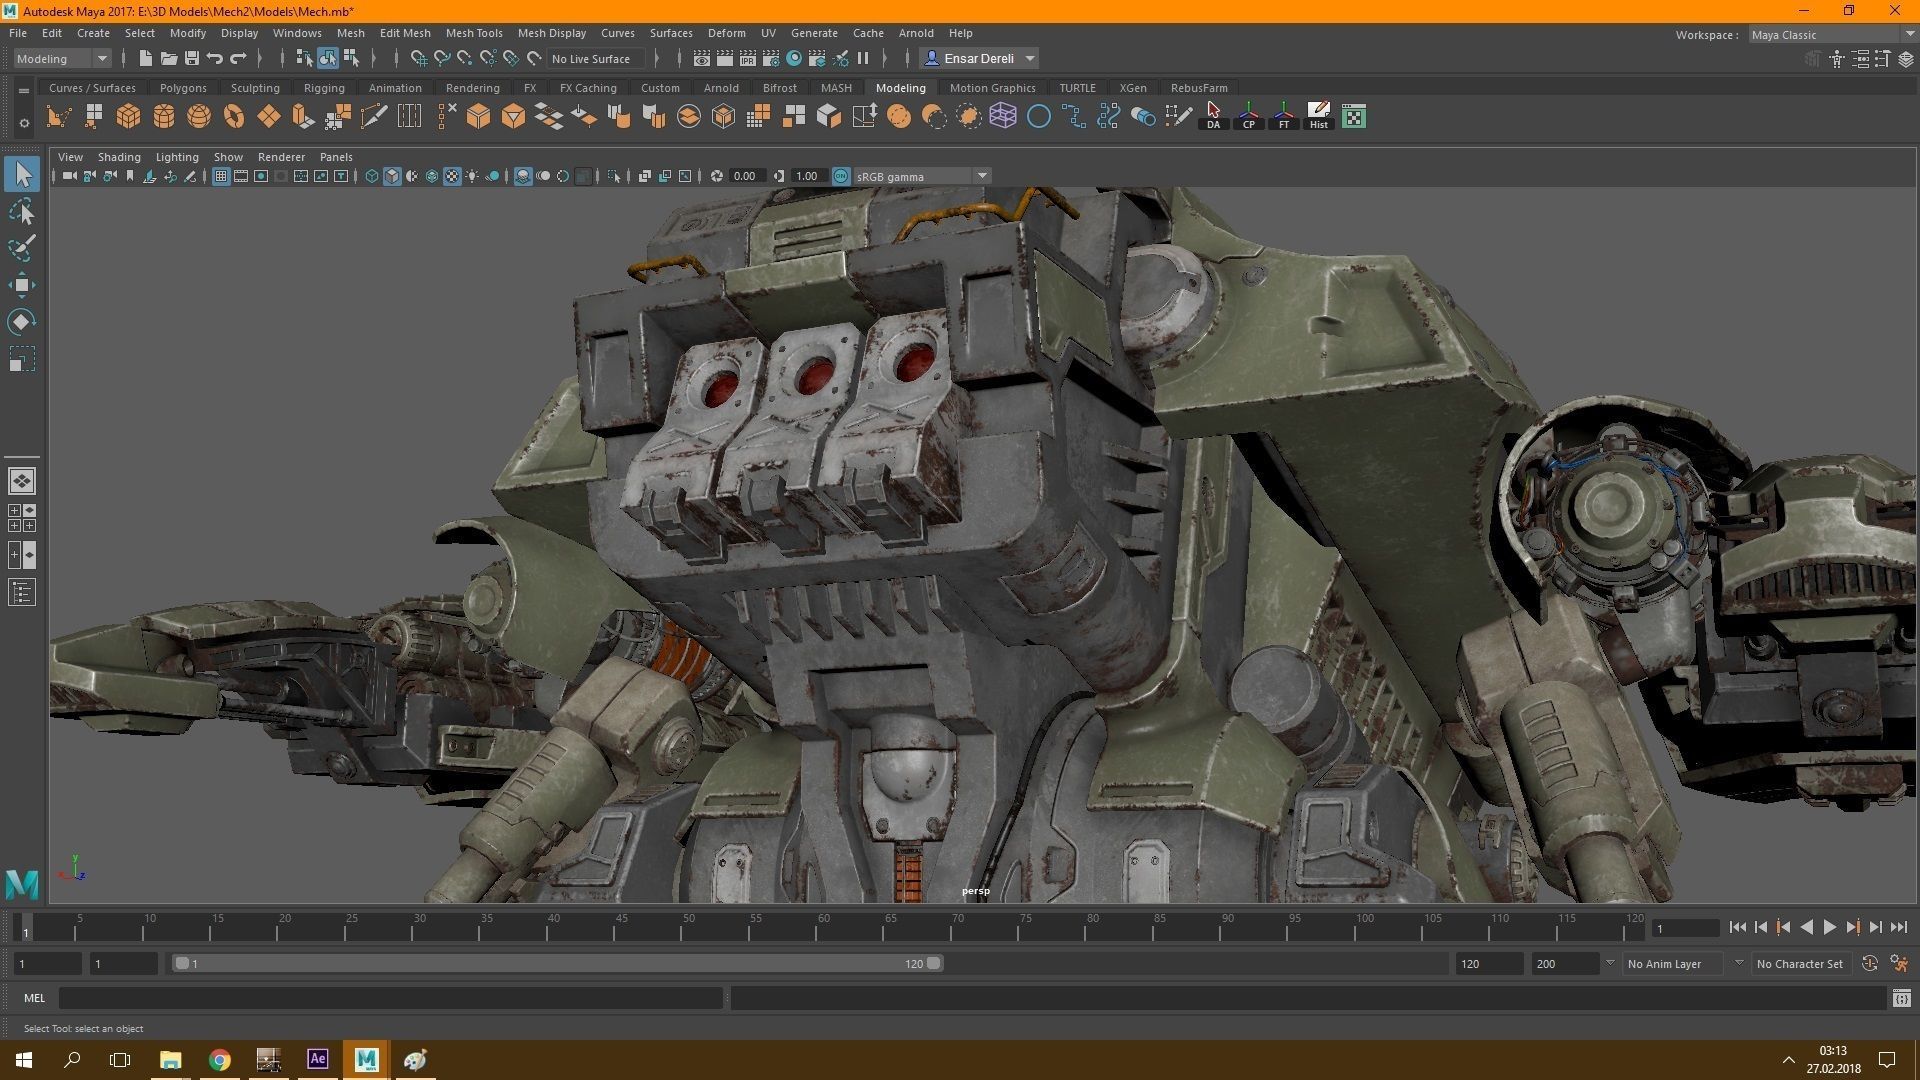
Task: Open the Modeling menu set dropdown
Action: (61, 58)
